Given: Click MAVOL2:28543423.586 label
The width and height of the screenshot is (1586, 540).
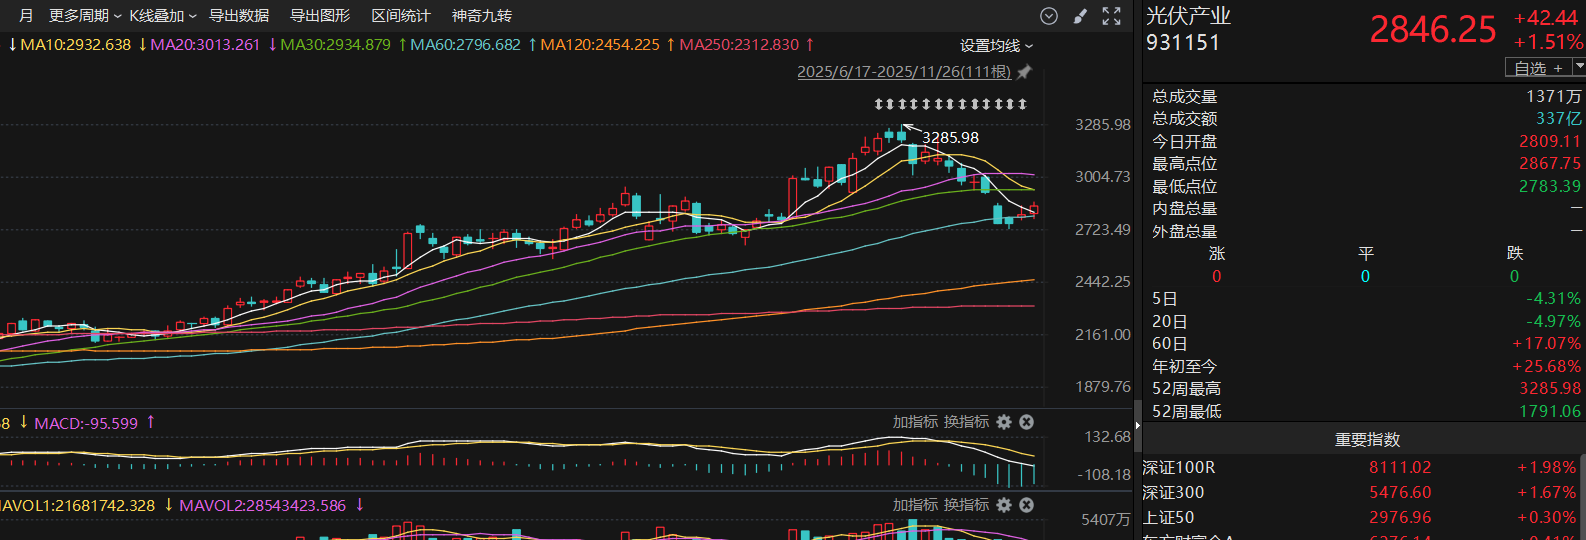Looking at the screenshot, I should click(263, 506).
